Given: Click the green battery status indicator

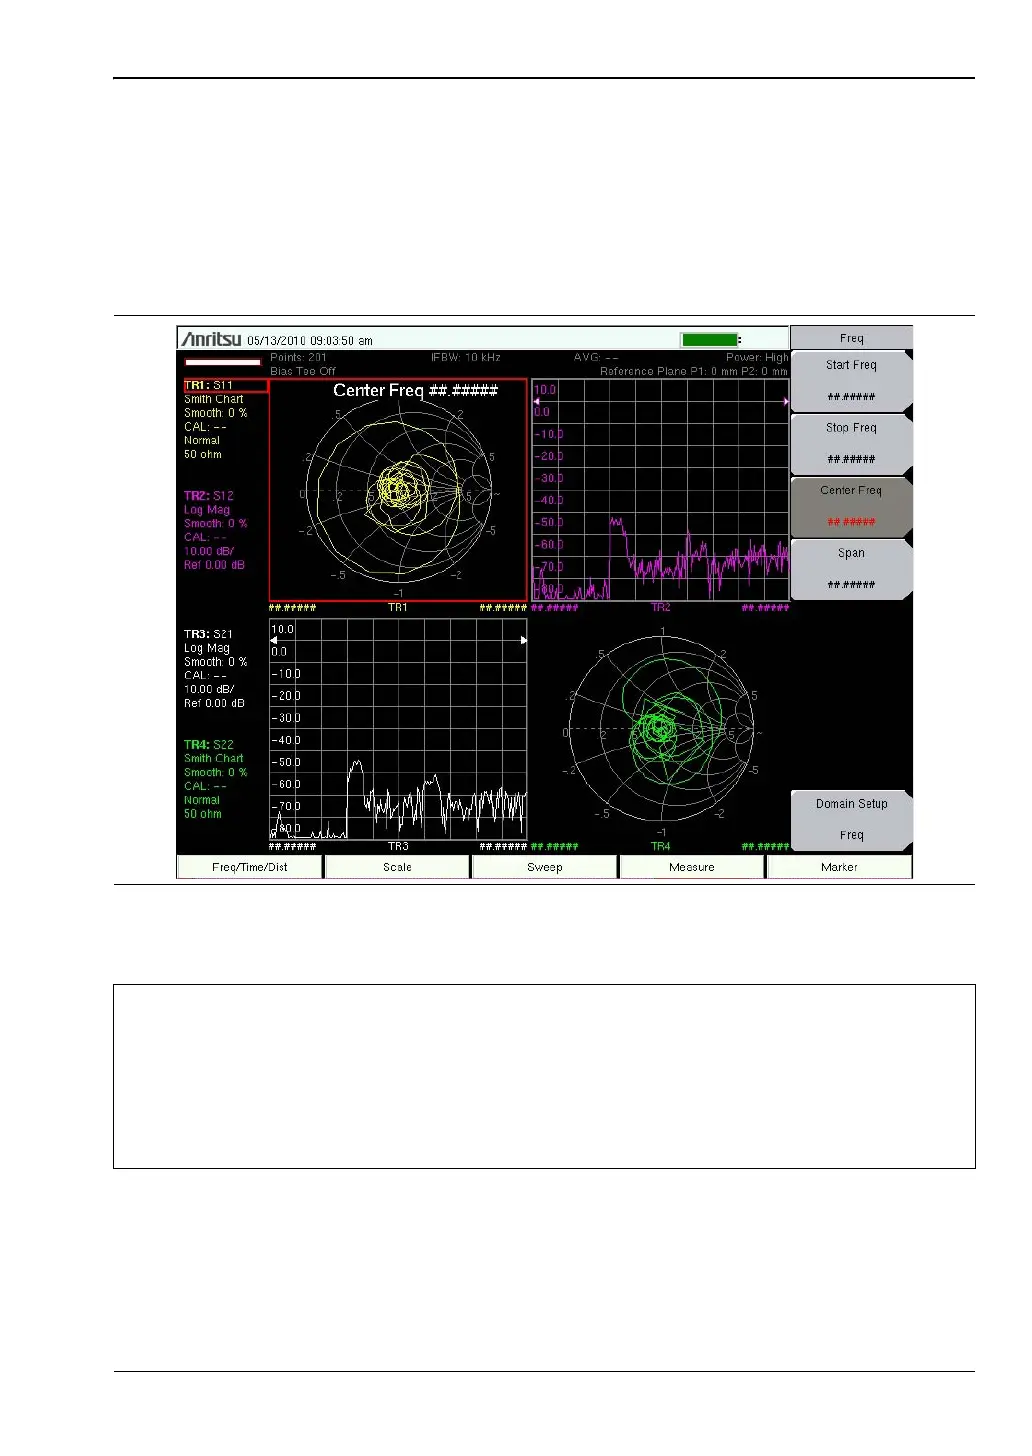Looking at the screenshot, I should (x=710, y=340).
